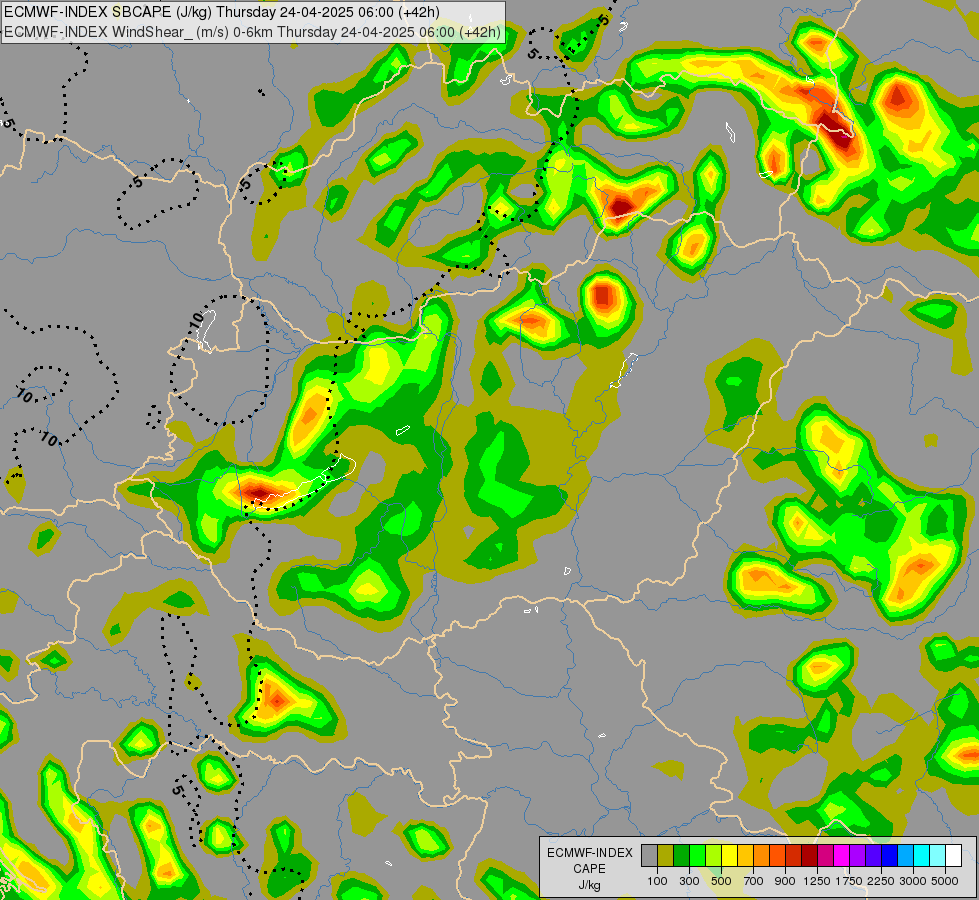Click the '500' tick label in legend

(721, 881)
